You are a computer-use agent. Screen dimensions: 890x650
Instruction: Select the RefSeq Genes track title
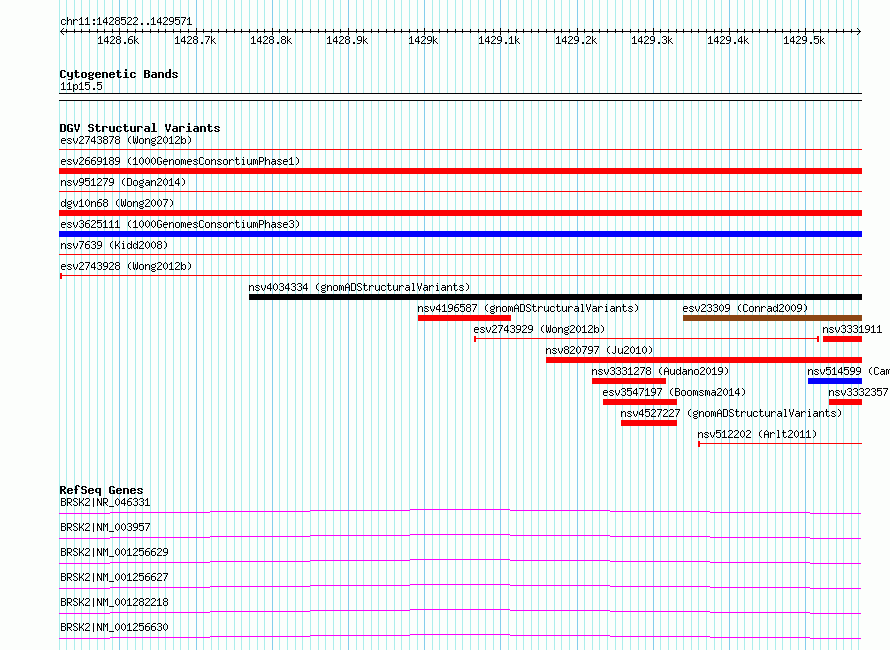point(102,490)
